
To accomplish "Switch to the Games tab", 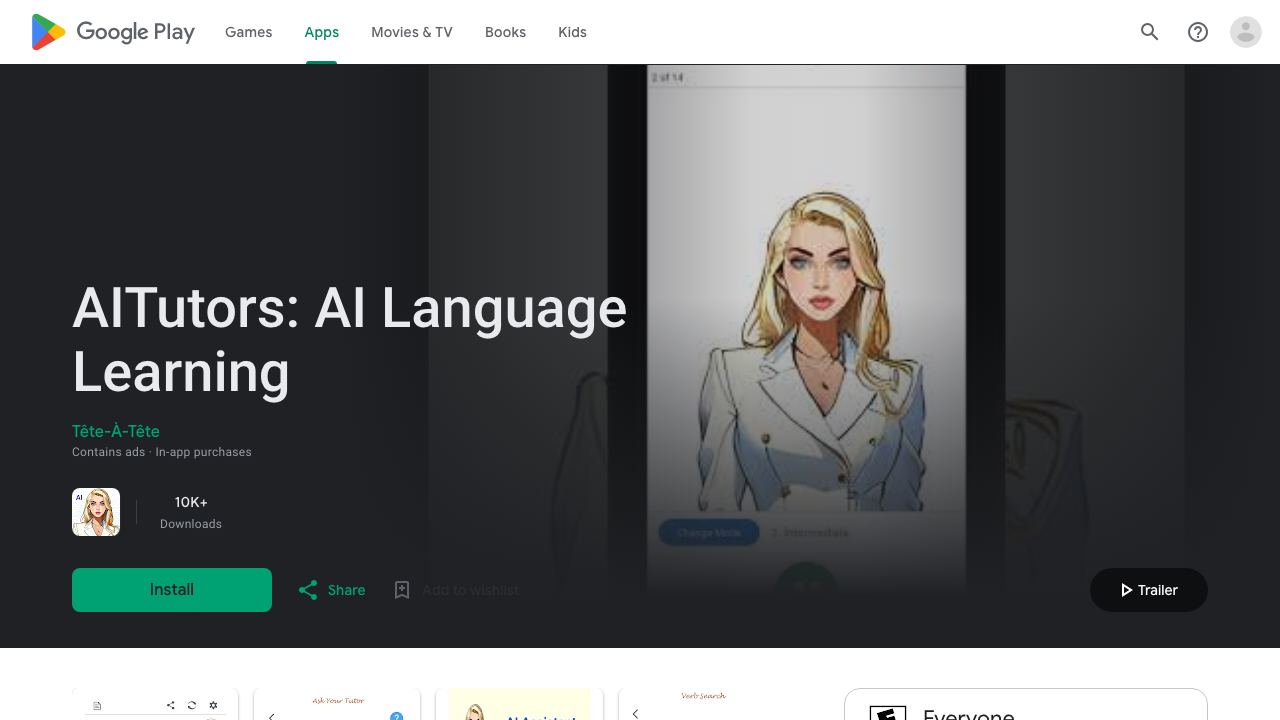I will 248,32.
